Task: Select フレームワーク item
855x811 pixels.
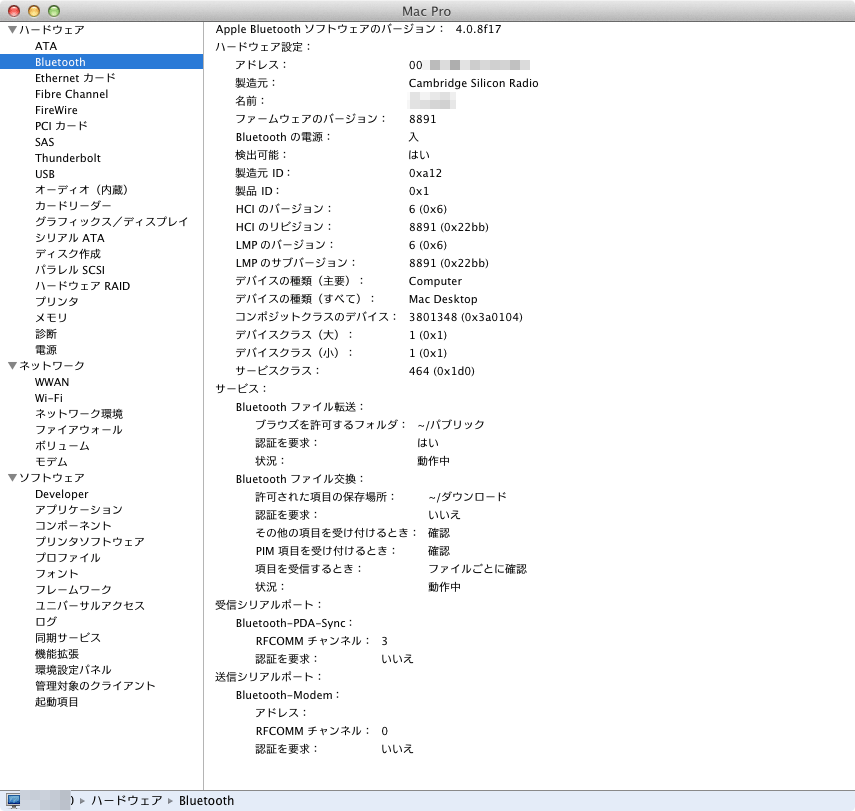Action: [73, 590]
